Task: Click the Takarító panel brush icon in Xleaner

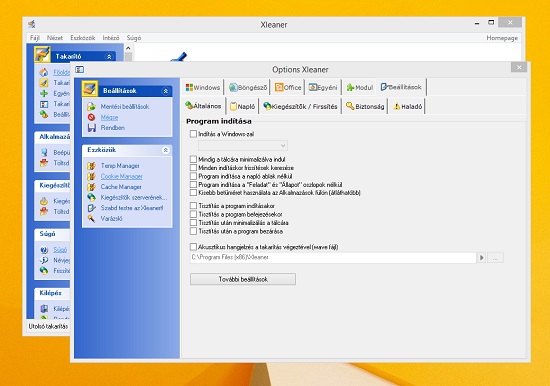Action: (42, 55)
